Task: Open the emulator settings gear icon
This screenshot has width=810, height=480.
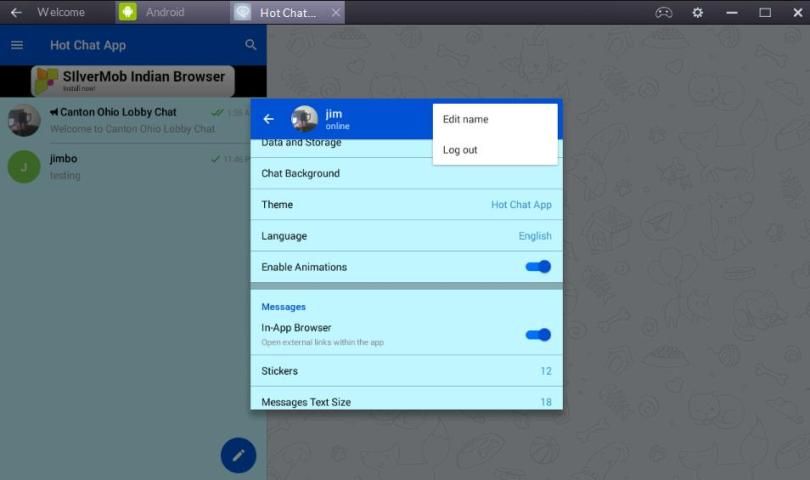Action: coord(698,13)
